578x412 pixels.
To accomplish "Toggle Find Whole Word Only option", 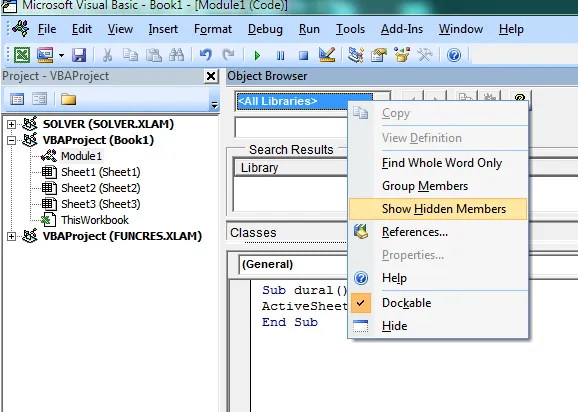I will [438, 163].
